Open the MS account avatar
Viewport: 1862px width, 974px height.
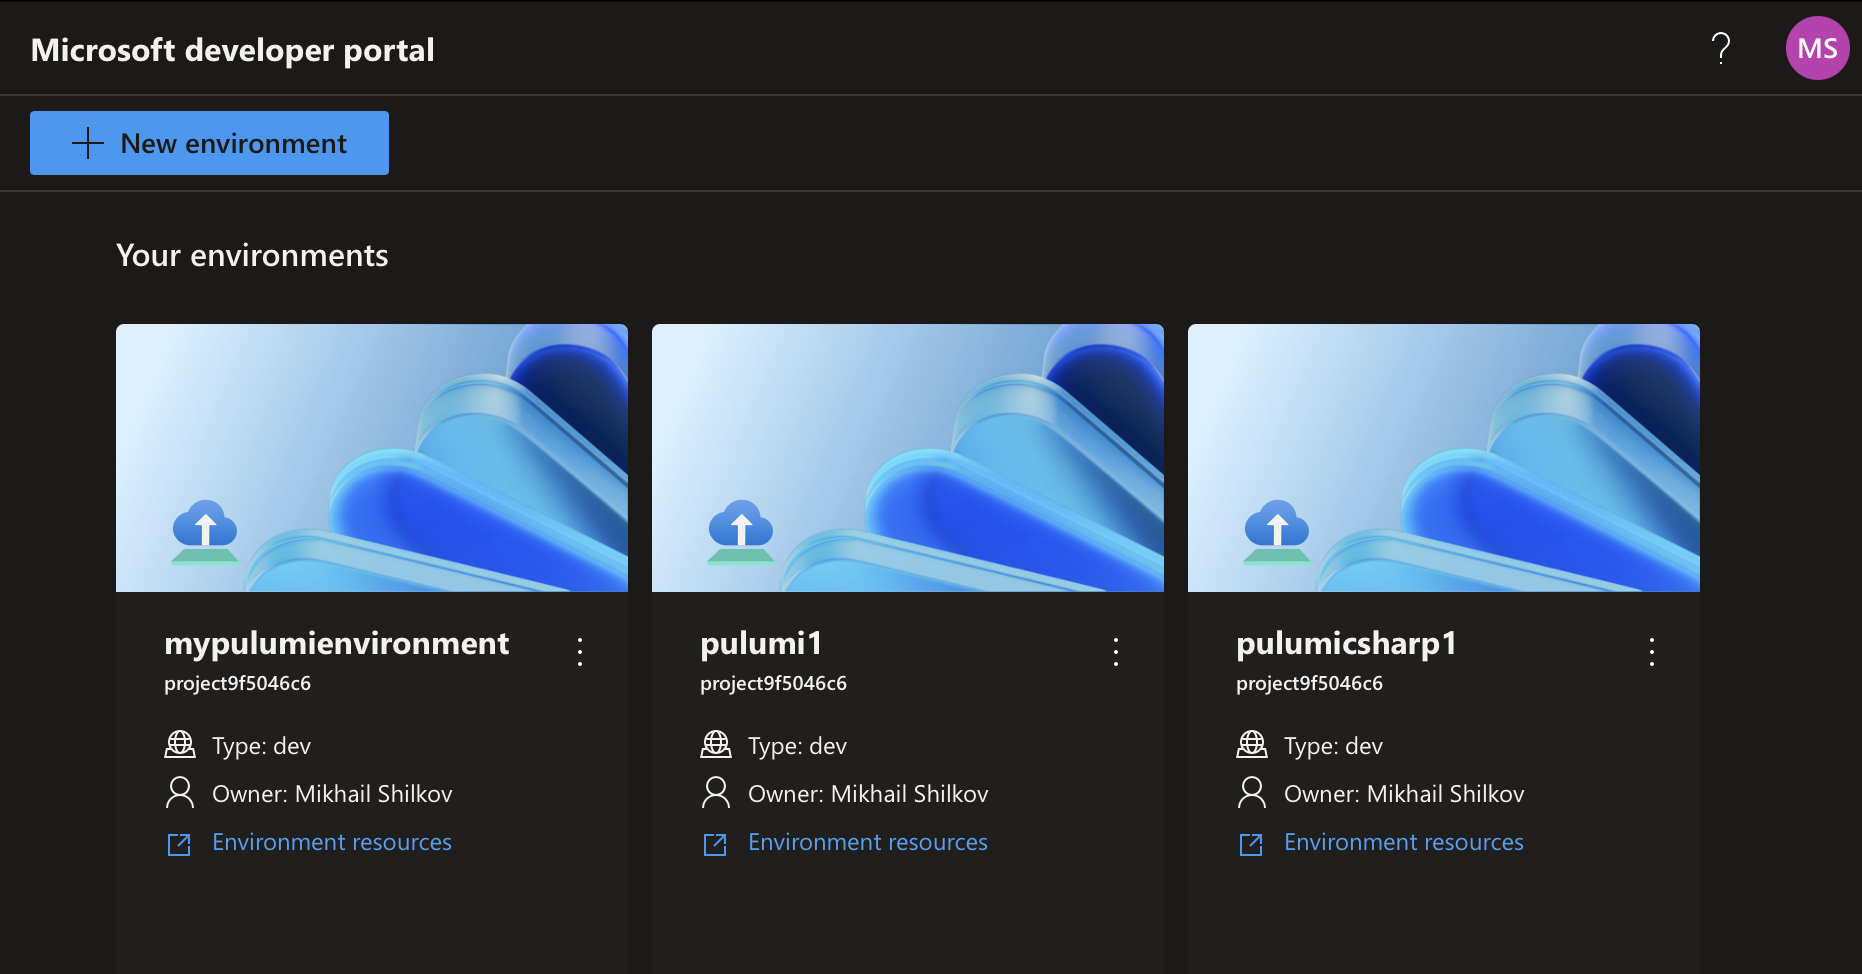click(1817, 48)
